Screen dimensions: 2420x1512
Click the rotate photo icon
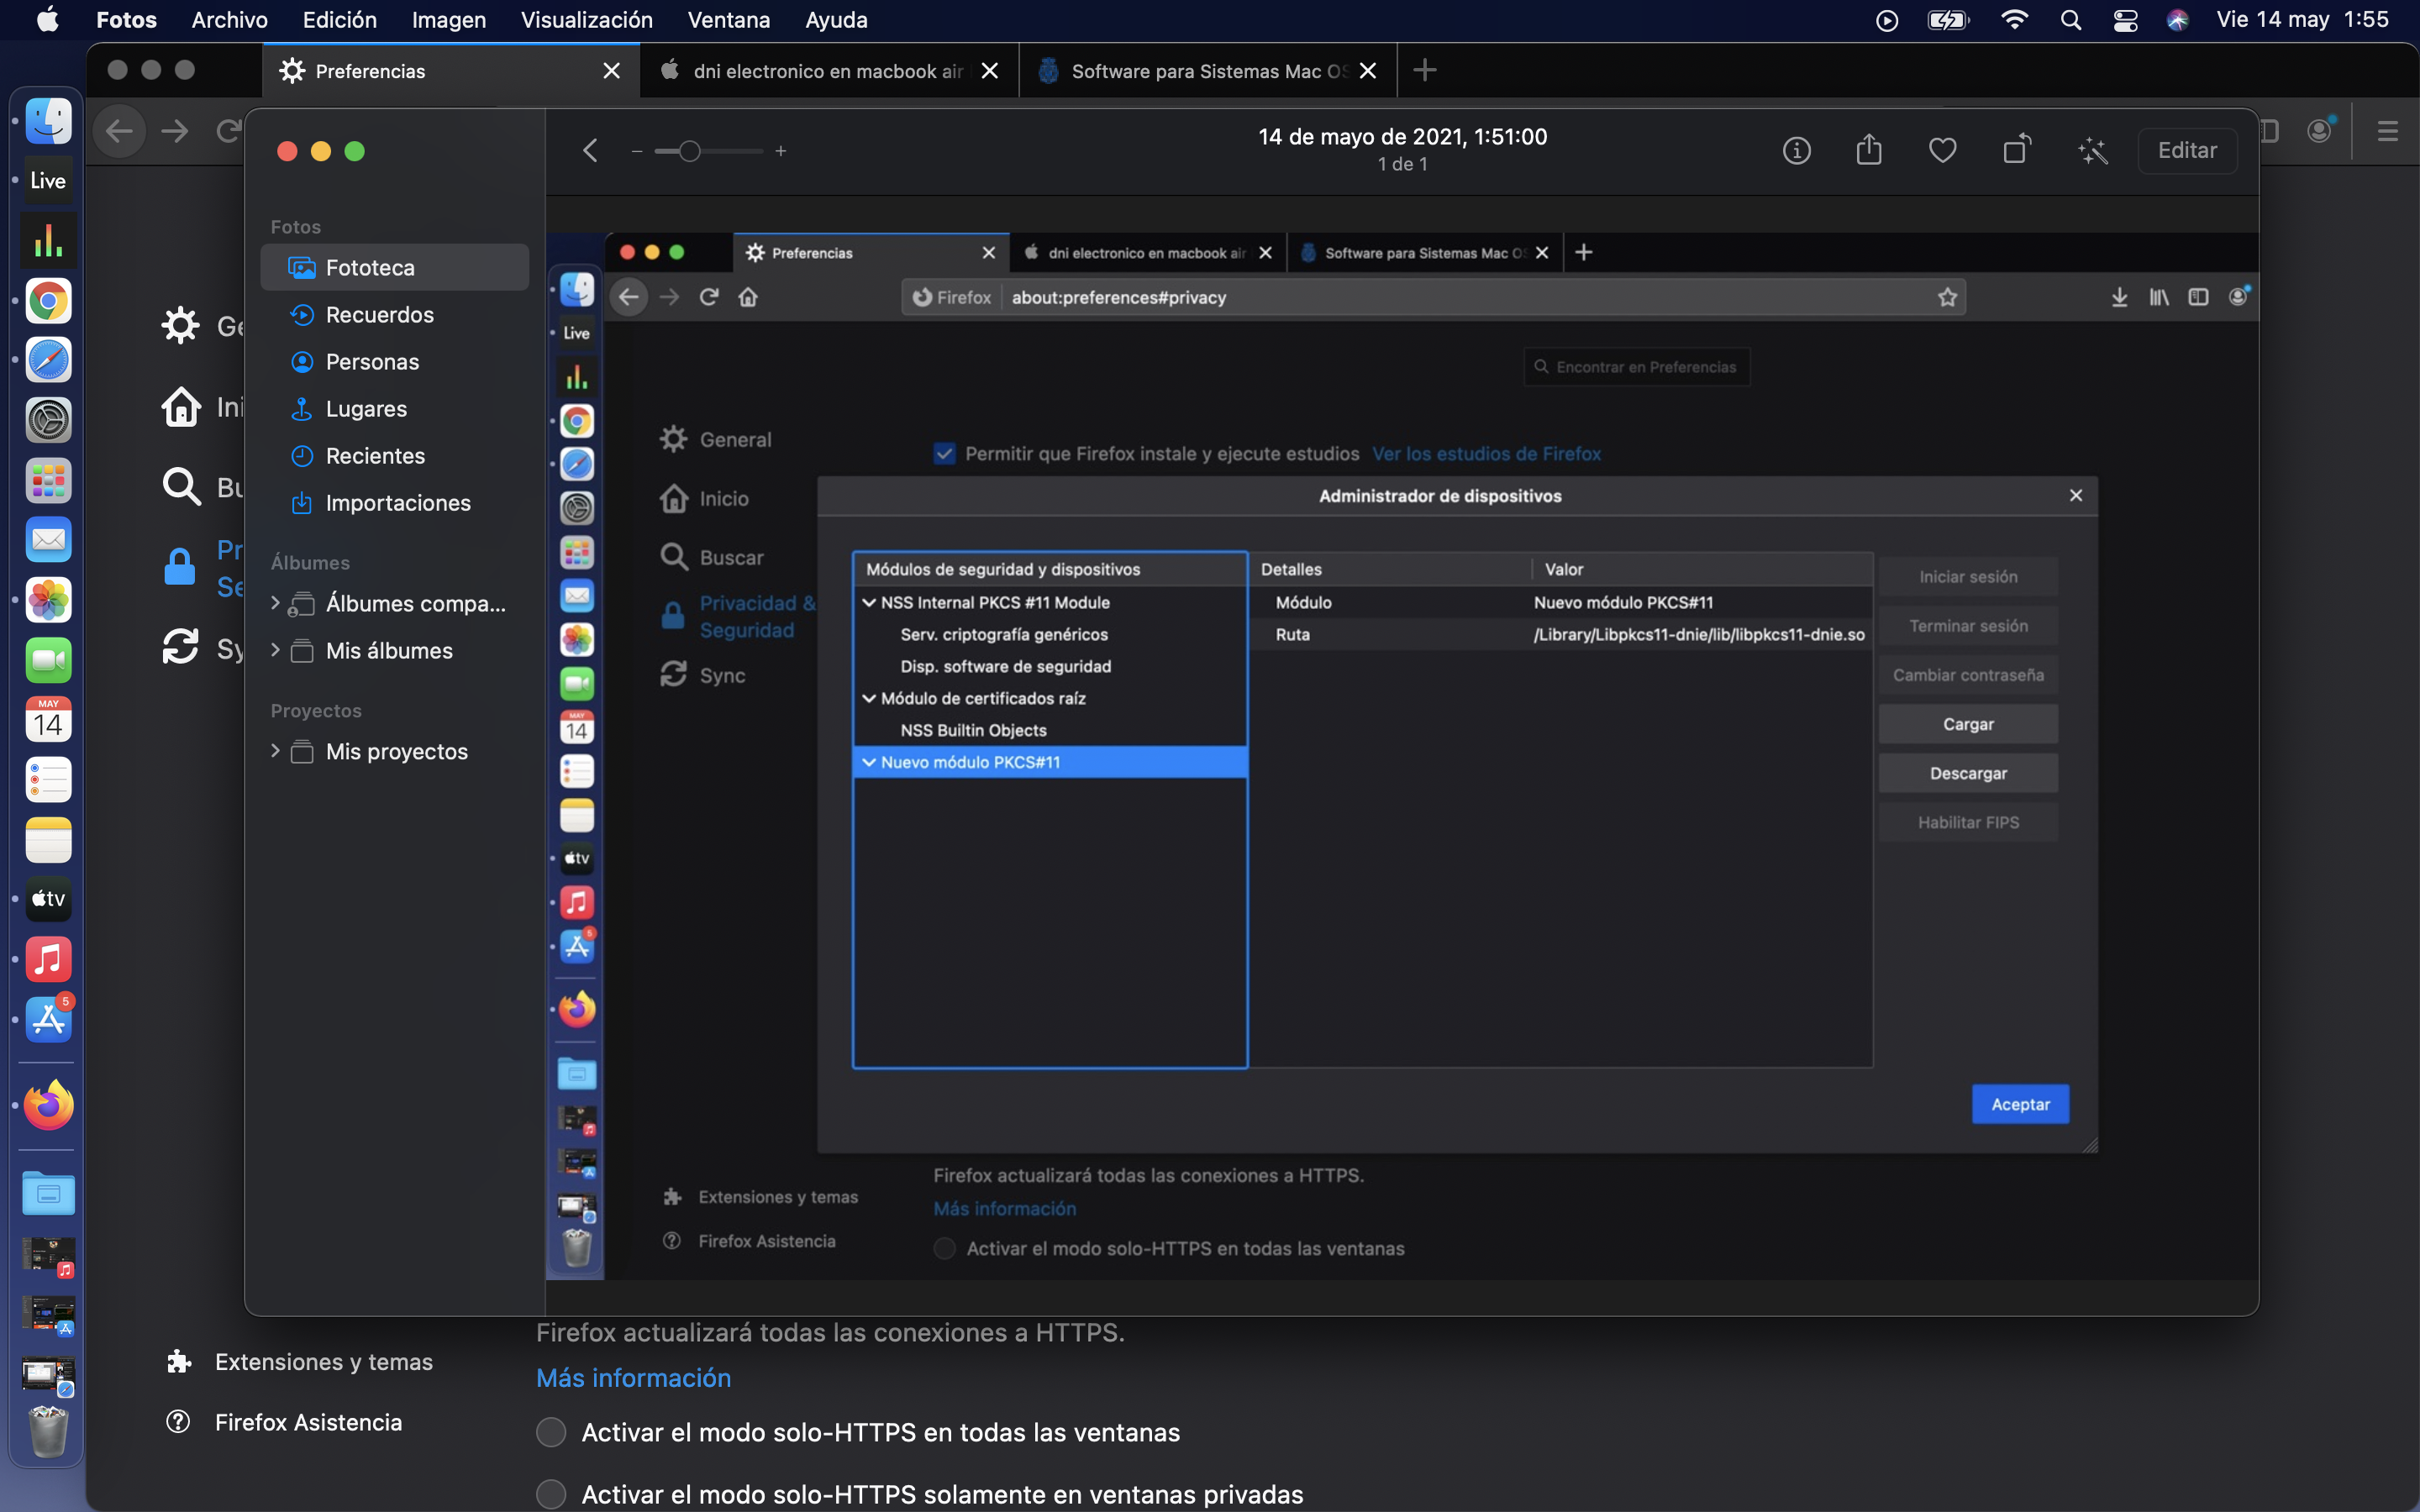point(2017,151)
